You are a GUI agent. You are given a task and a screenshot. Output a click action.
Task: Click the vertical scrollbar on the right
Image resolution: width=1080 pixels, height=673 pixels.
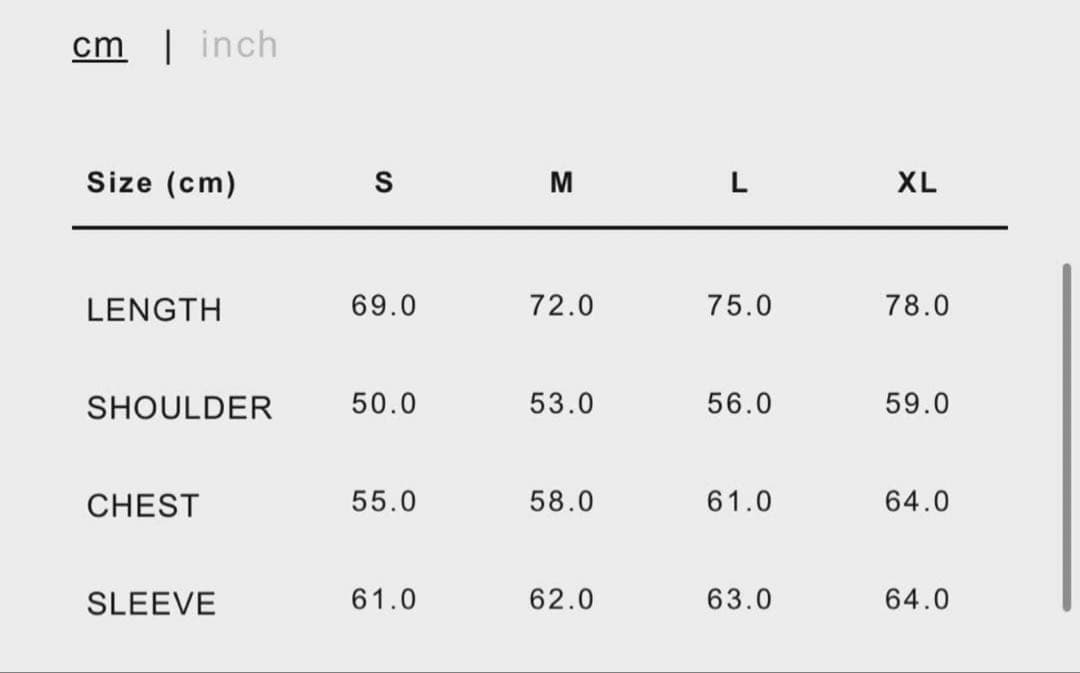click(x=1066, y=436)
